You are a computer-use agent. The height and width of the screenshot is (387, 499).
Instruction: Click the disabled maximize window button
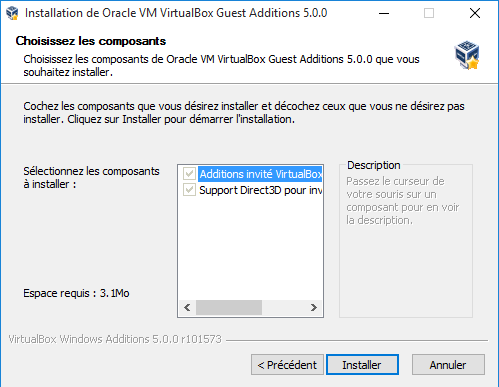tap(429, 13)
